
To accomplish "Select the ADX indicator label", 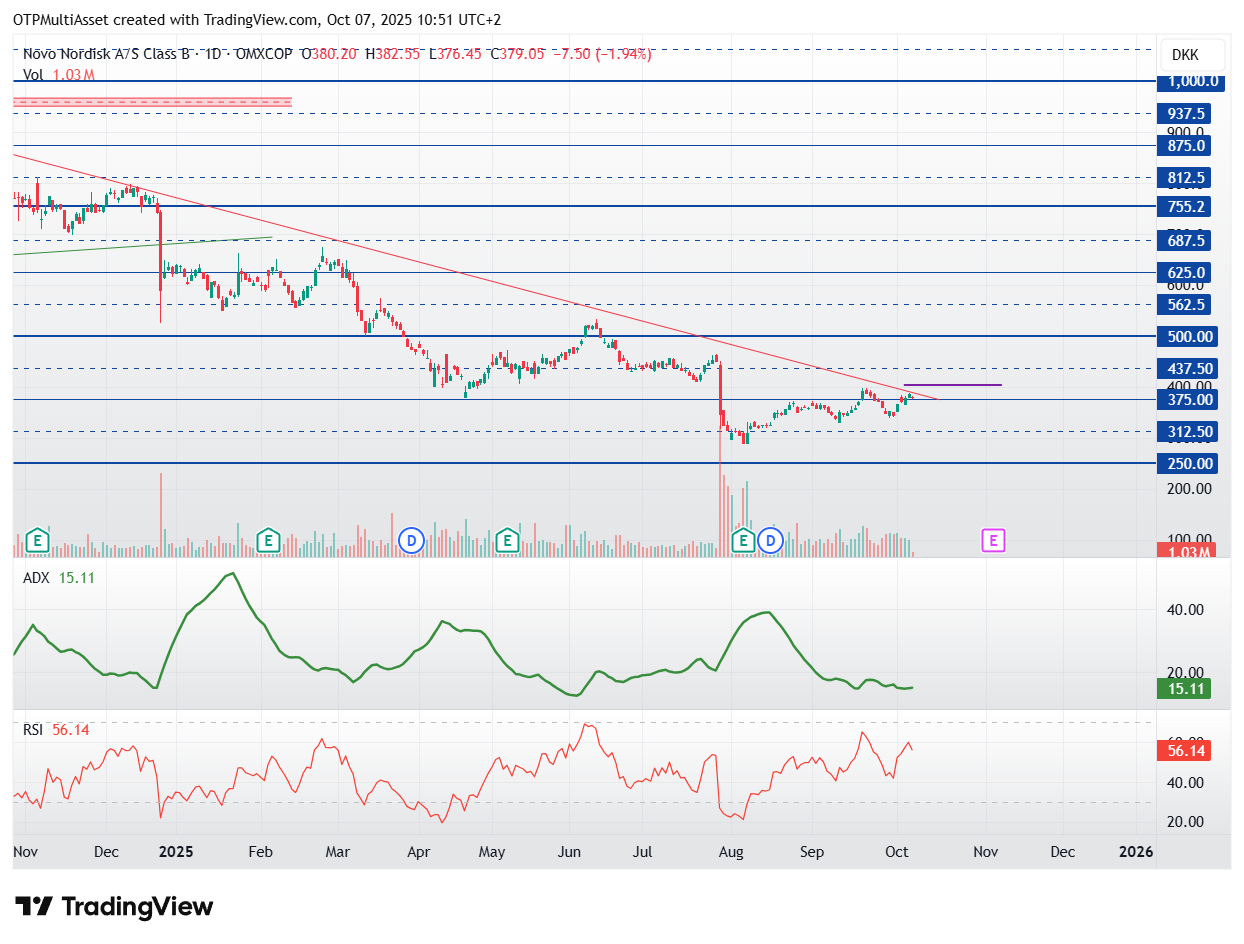I will point(38,578).
